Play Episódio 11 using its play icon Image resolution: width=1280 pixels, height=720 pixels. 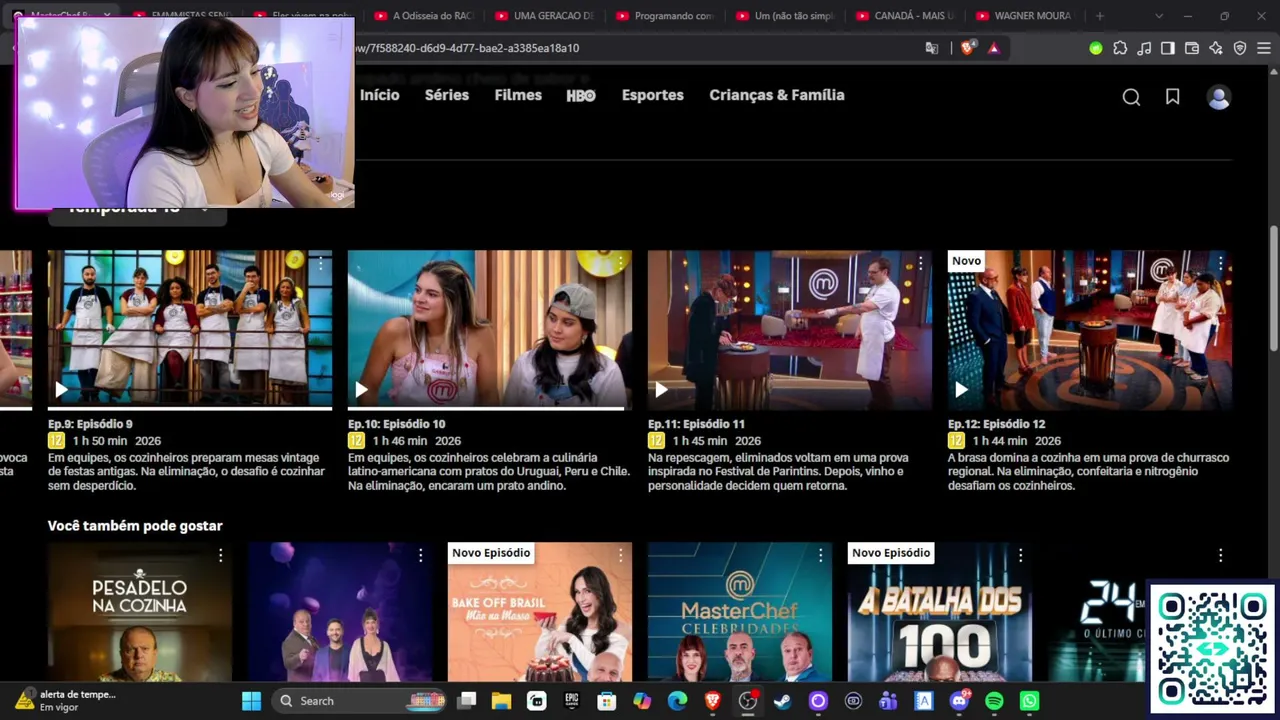(661, 389)
